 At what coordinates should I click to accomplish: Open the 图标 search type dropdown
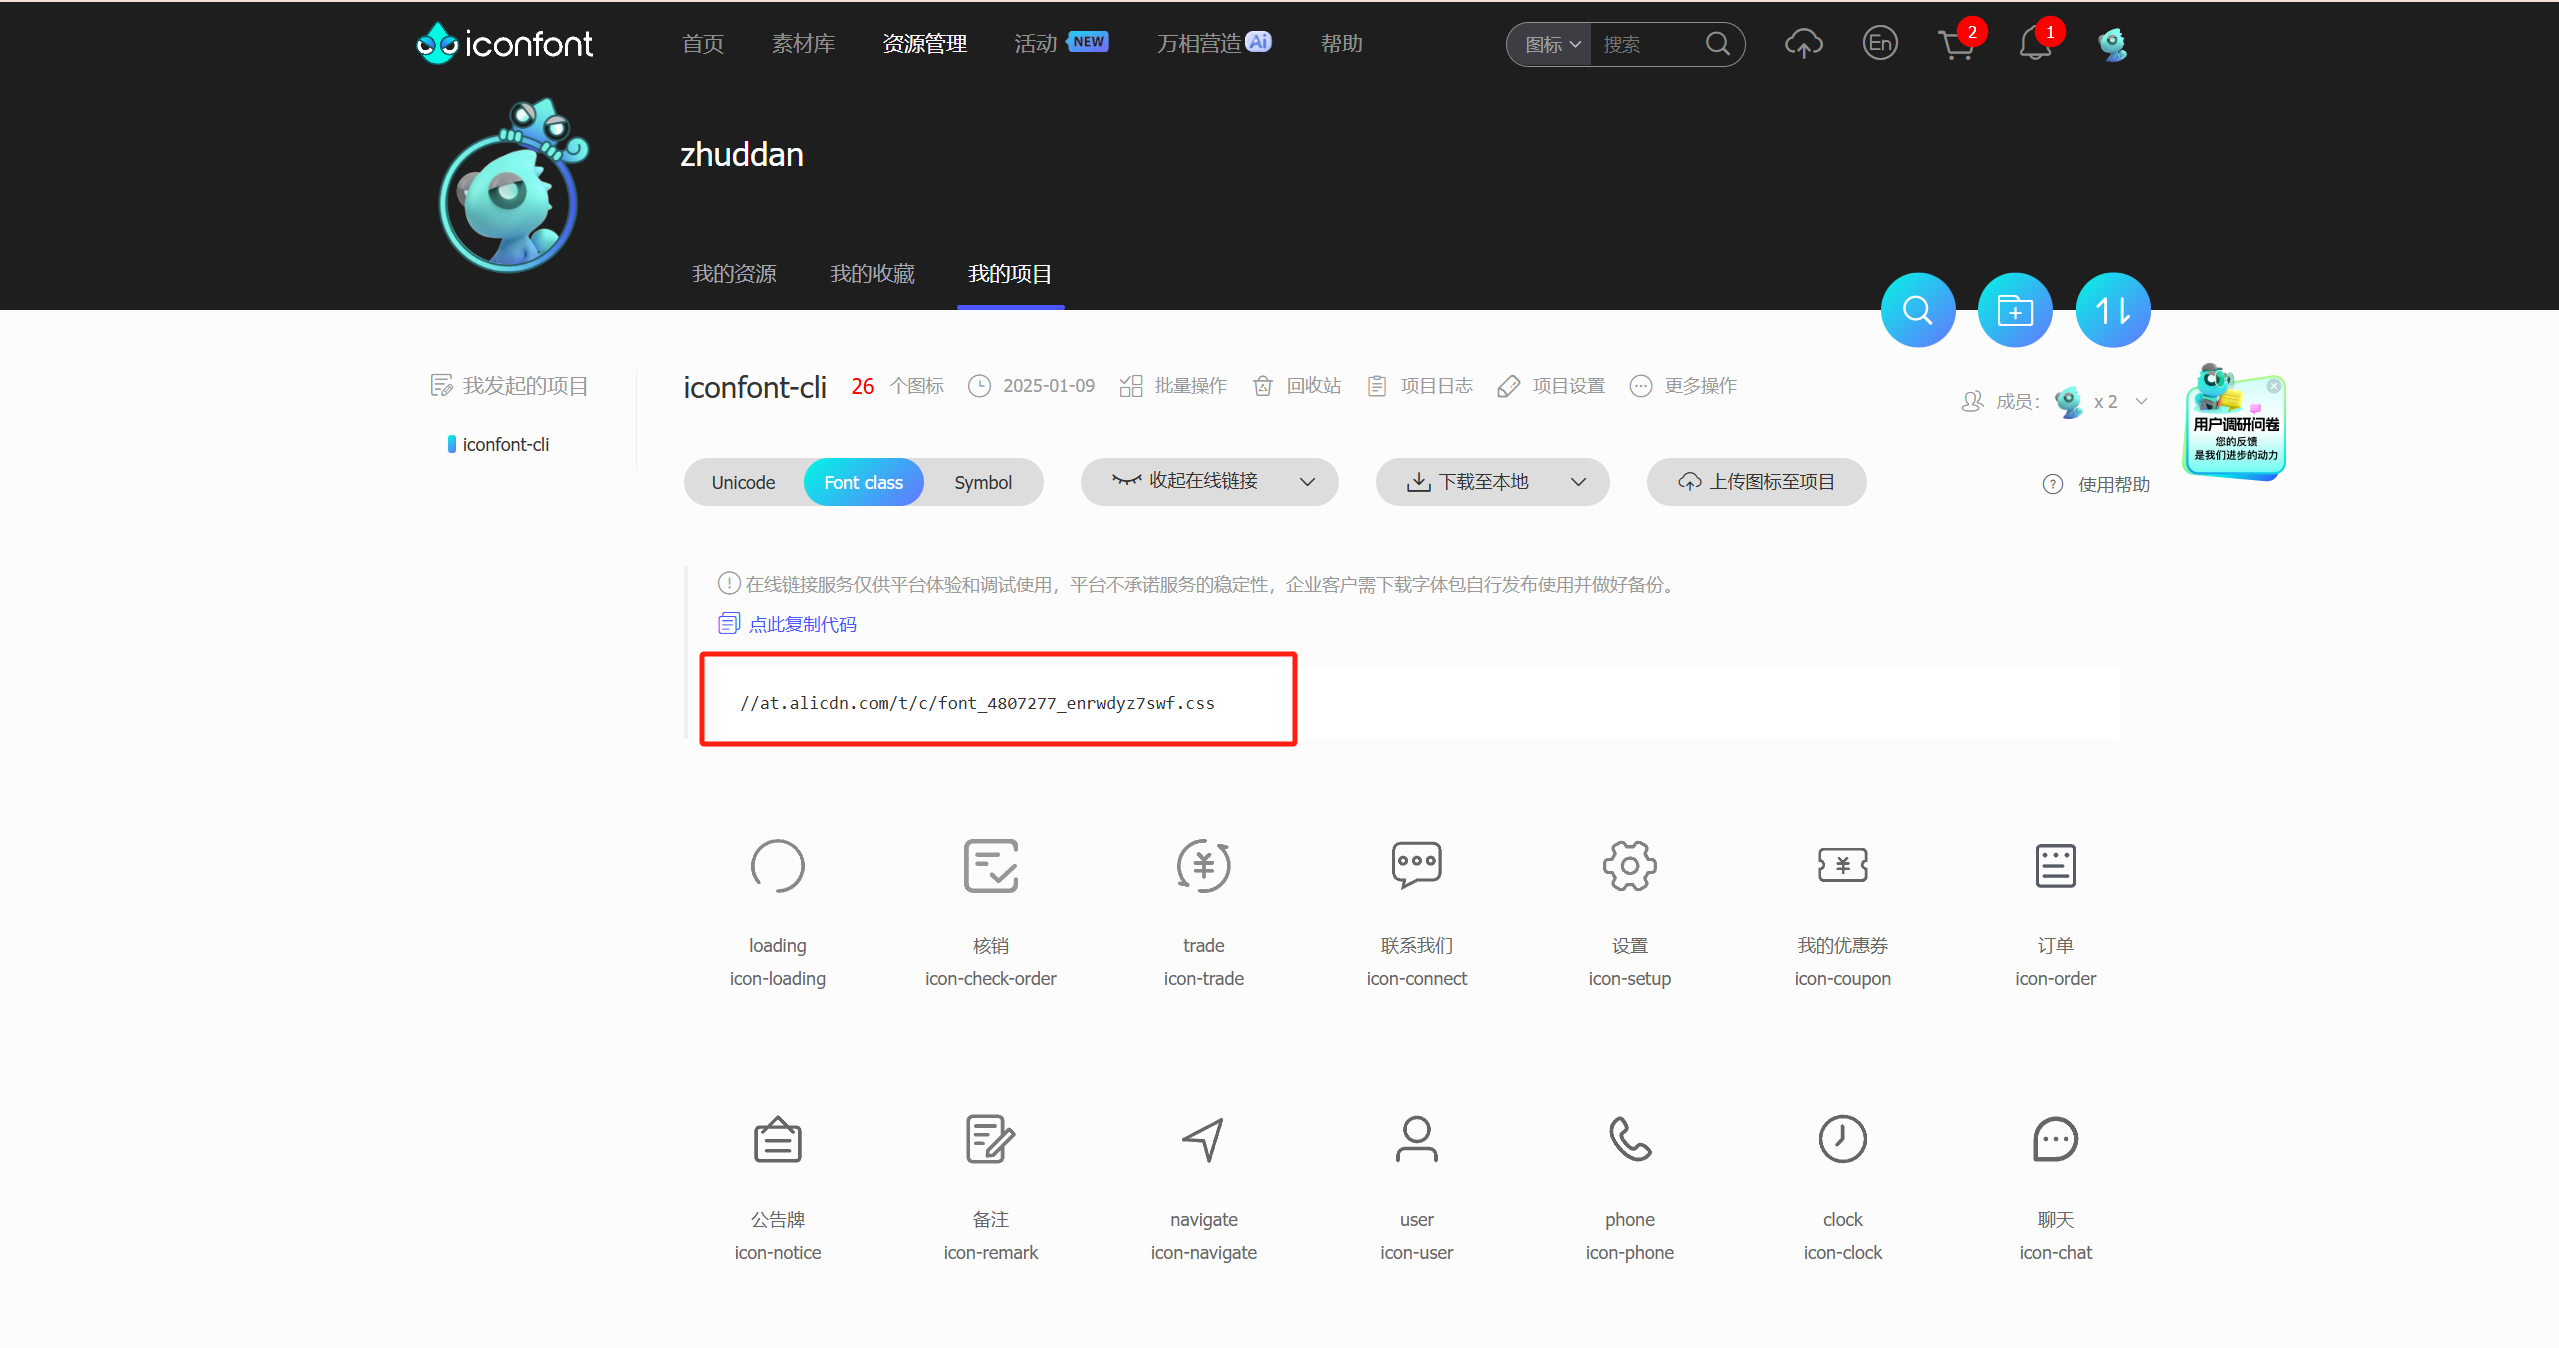pyautogui.click(x=1551, y=45)
